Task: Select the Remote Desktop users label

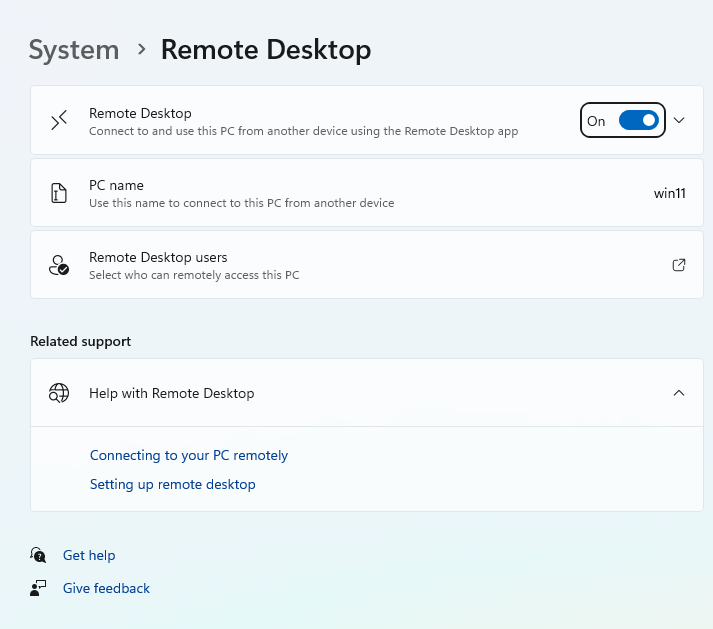Action: [x=158, y=257]
